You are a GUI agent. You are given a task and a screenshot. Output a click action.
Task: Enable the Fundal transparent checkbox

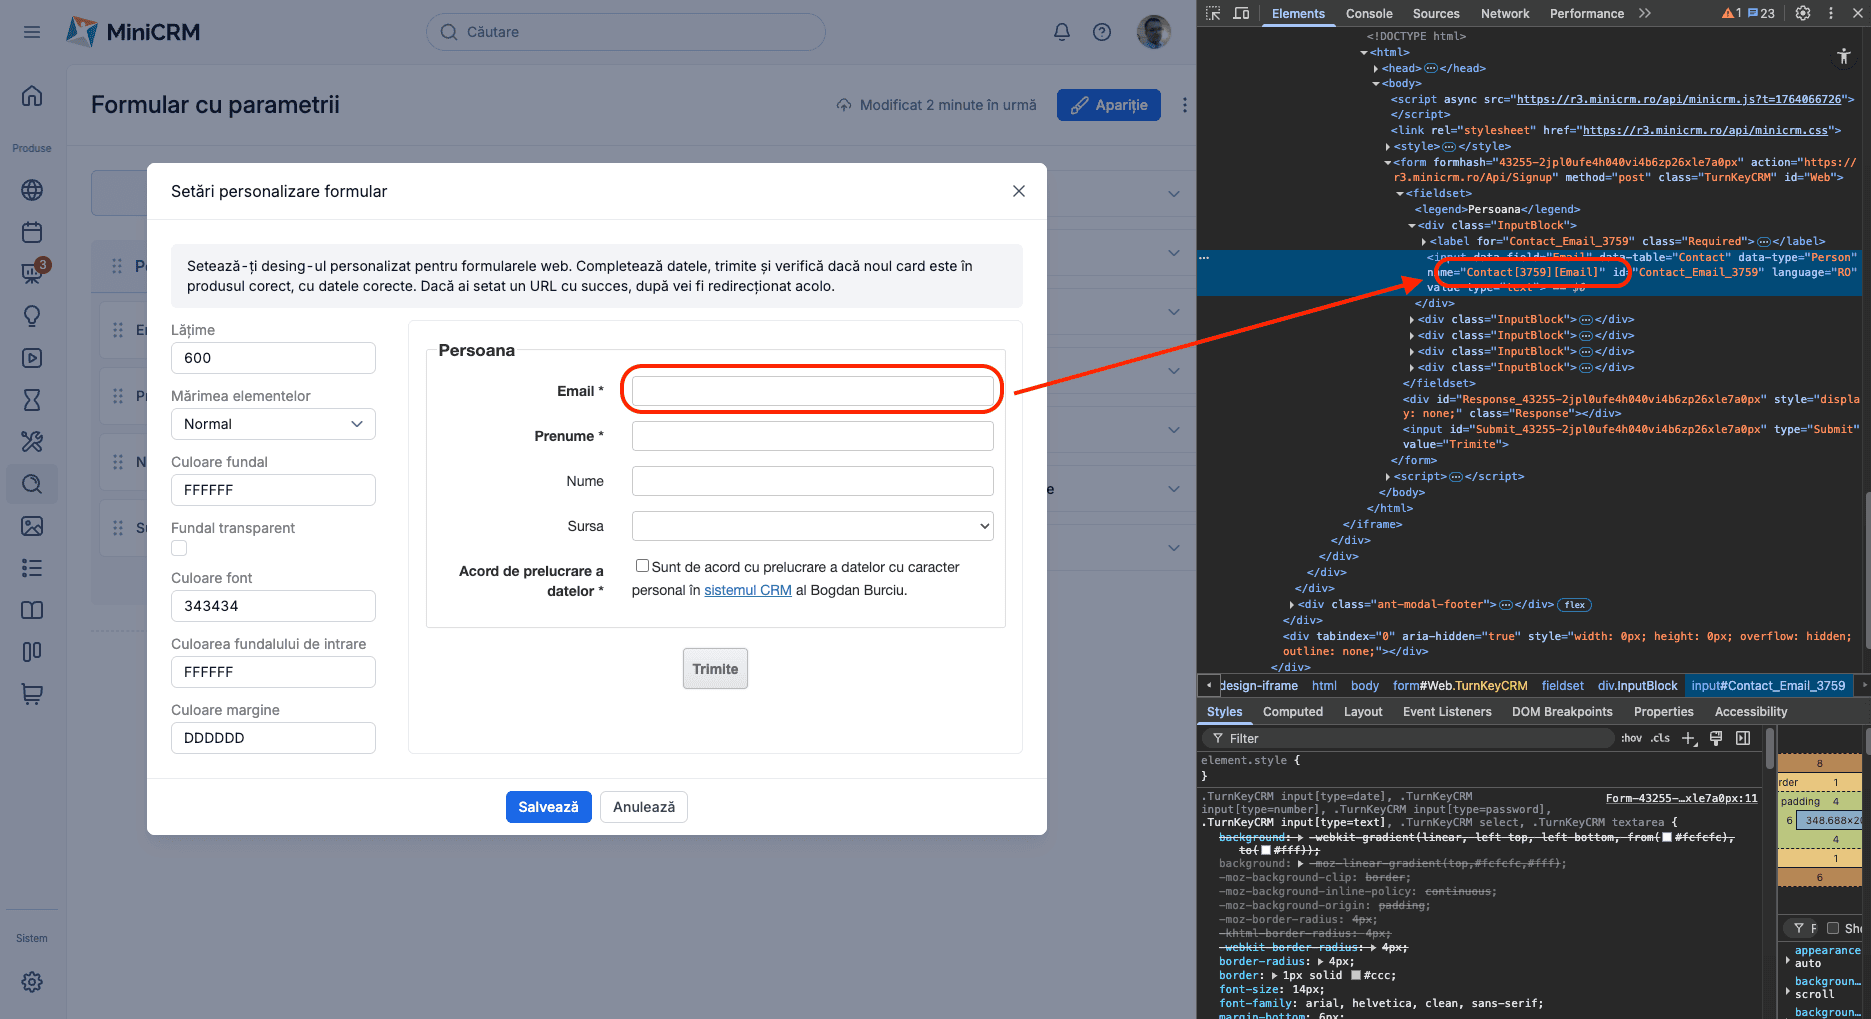pos(179,548)
